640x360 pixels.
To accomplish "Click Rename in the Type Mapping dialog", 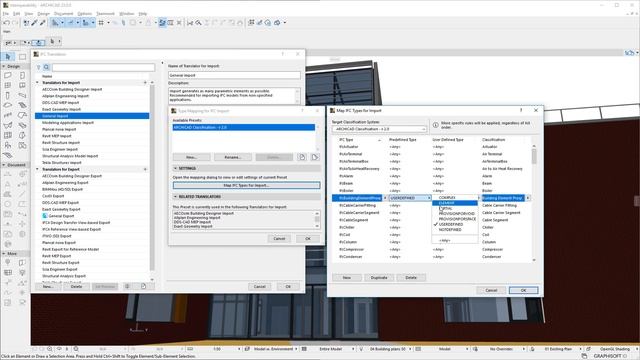I will coord(233,157).
